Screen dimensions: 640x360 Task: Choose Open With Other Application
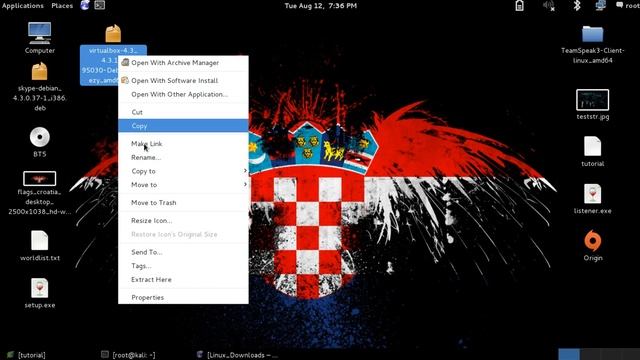[183, 94]
